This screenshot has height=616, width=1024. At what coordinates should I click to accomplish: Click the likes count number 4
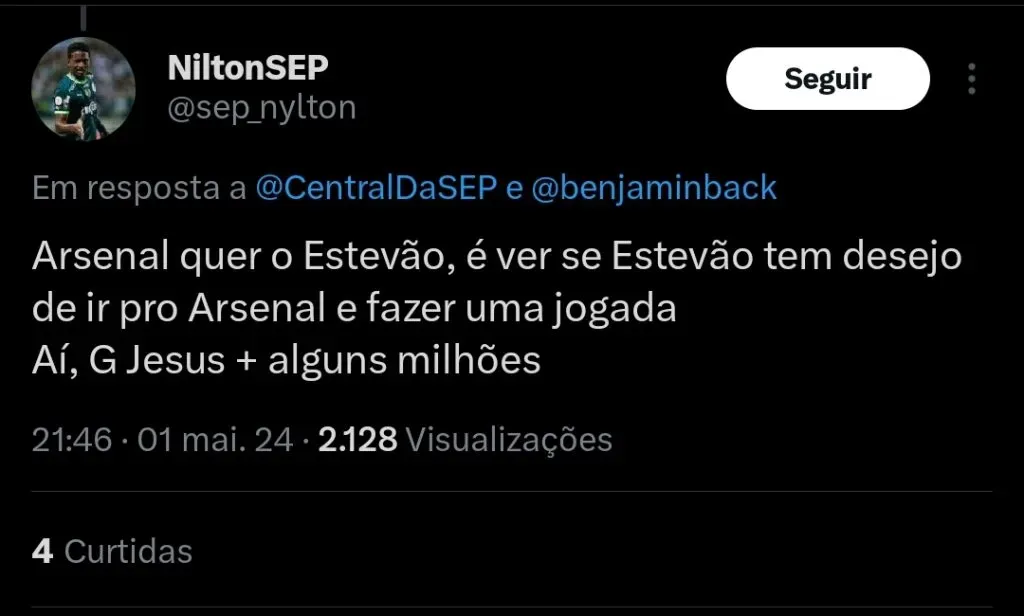42,550
